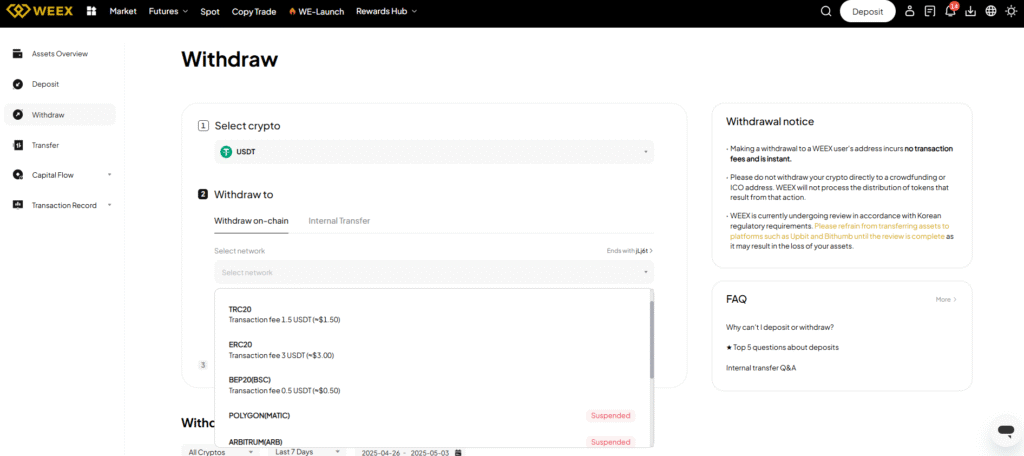Open the language globe icon
Viewport: 1024px width, 456px height.
click(991, 11)
